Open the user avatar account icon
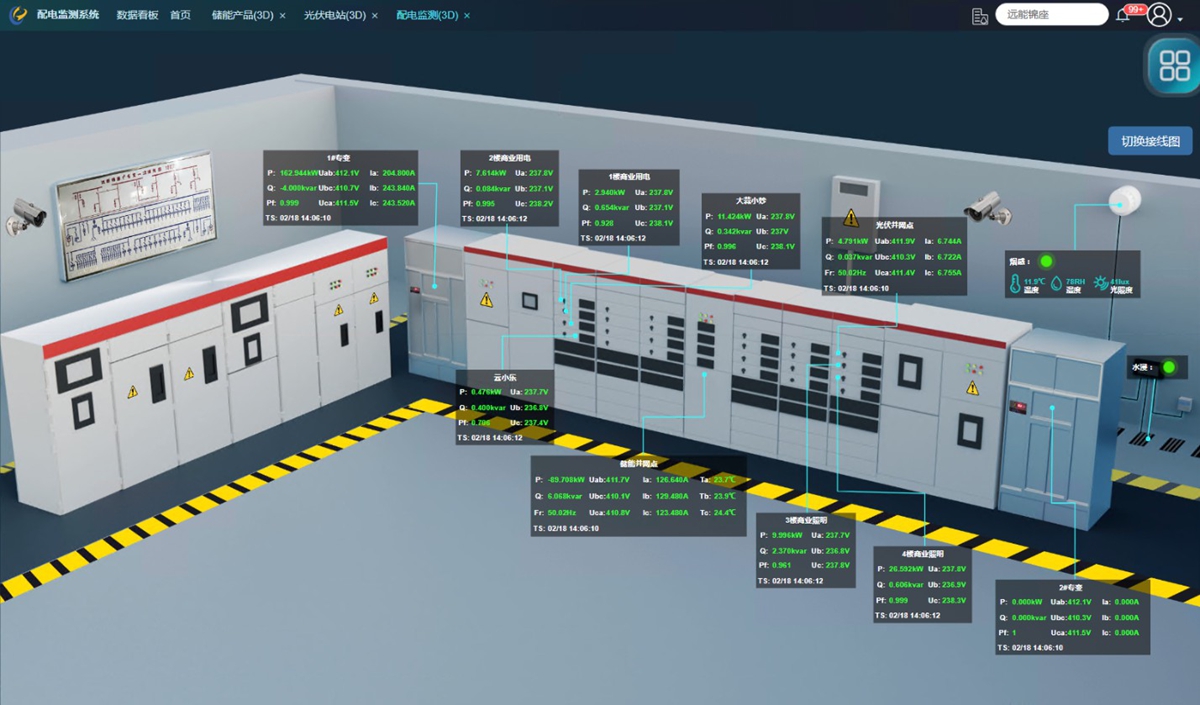 coord(1159,14)
